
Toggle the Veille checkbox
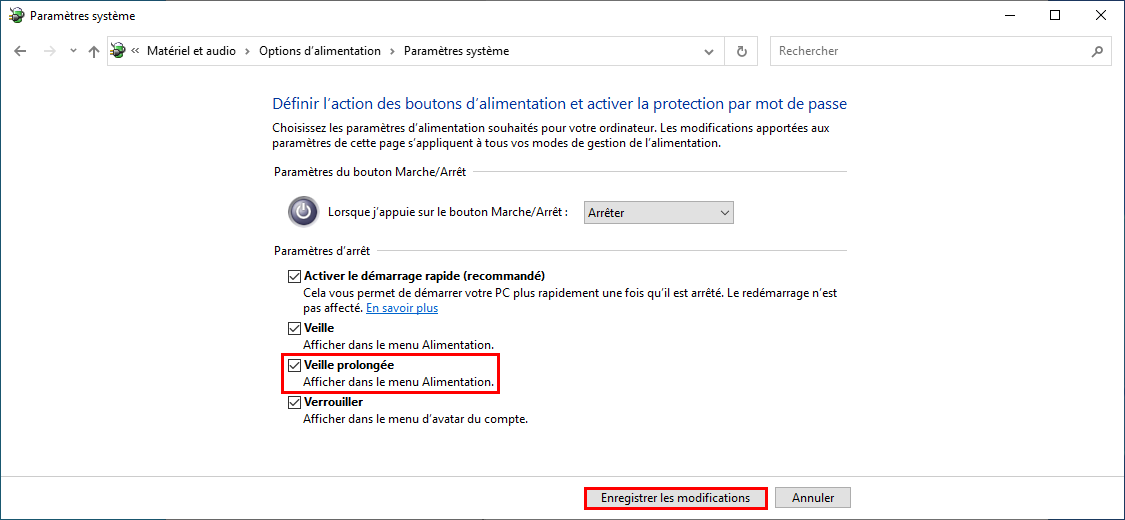[x=293, y=328]
